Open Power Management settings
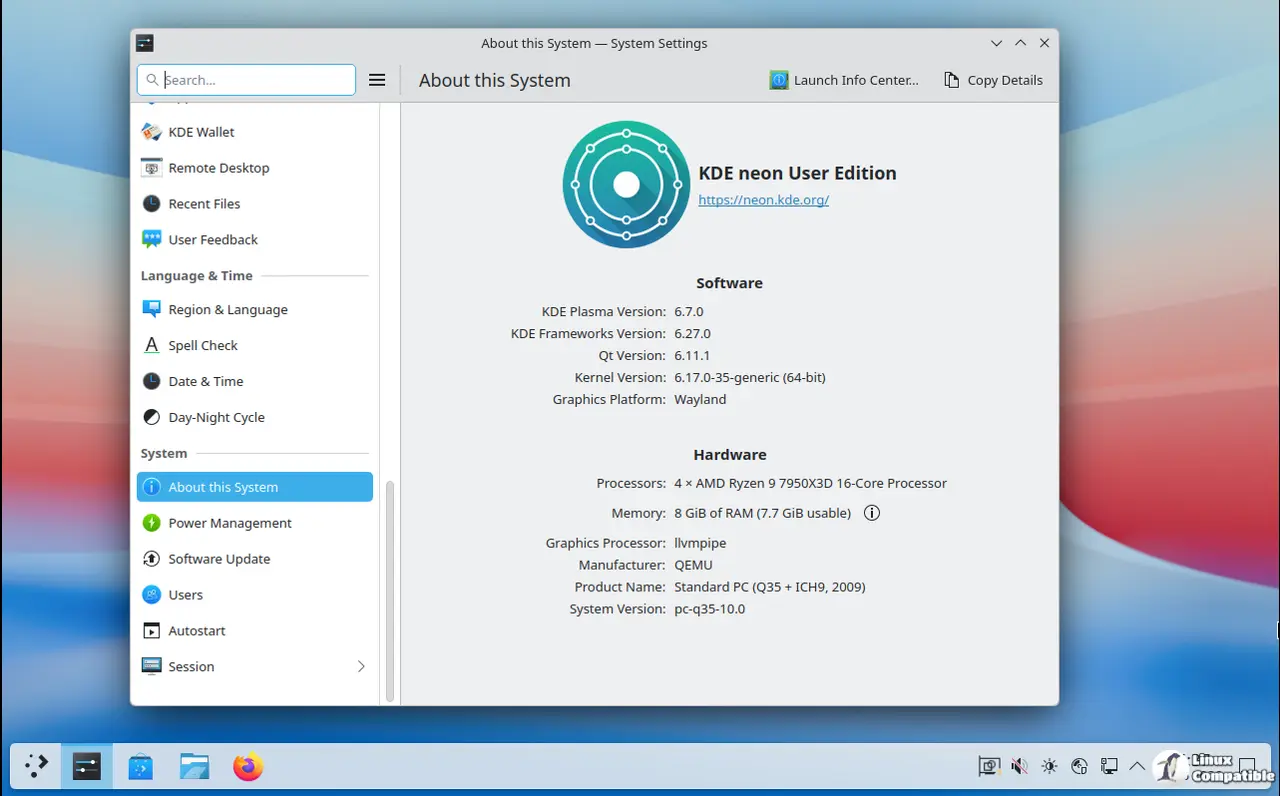This screenshot has height=796, width=1280. coord(254,523)
